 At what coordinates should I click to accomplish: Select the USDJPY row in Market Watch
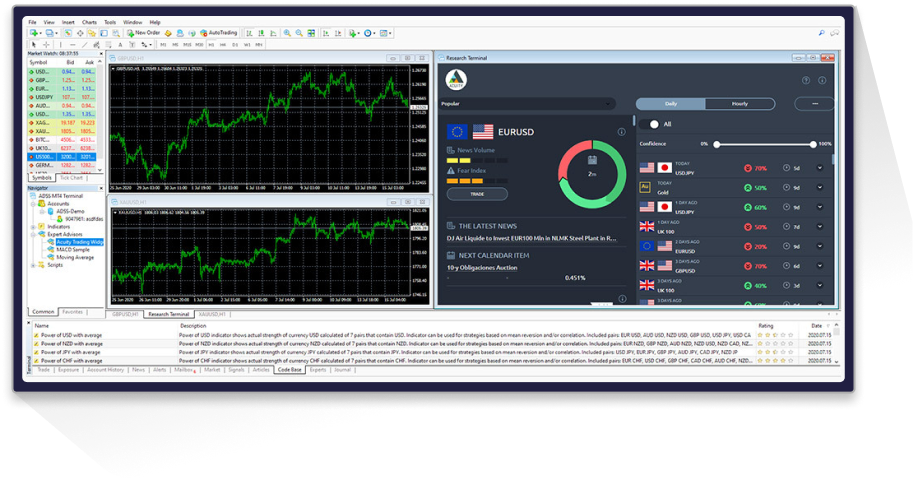(62, 97)
